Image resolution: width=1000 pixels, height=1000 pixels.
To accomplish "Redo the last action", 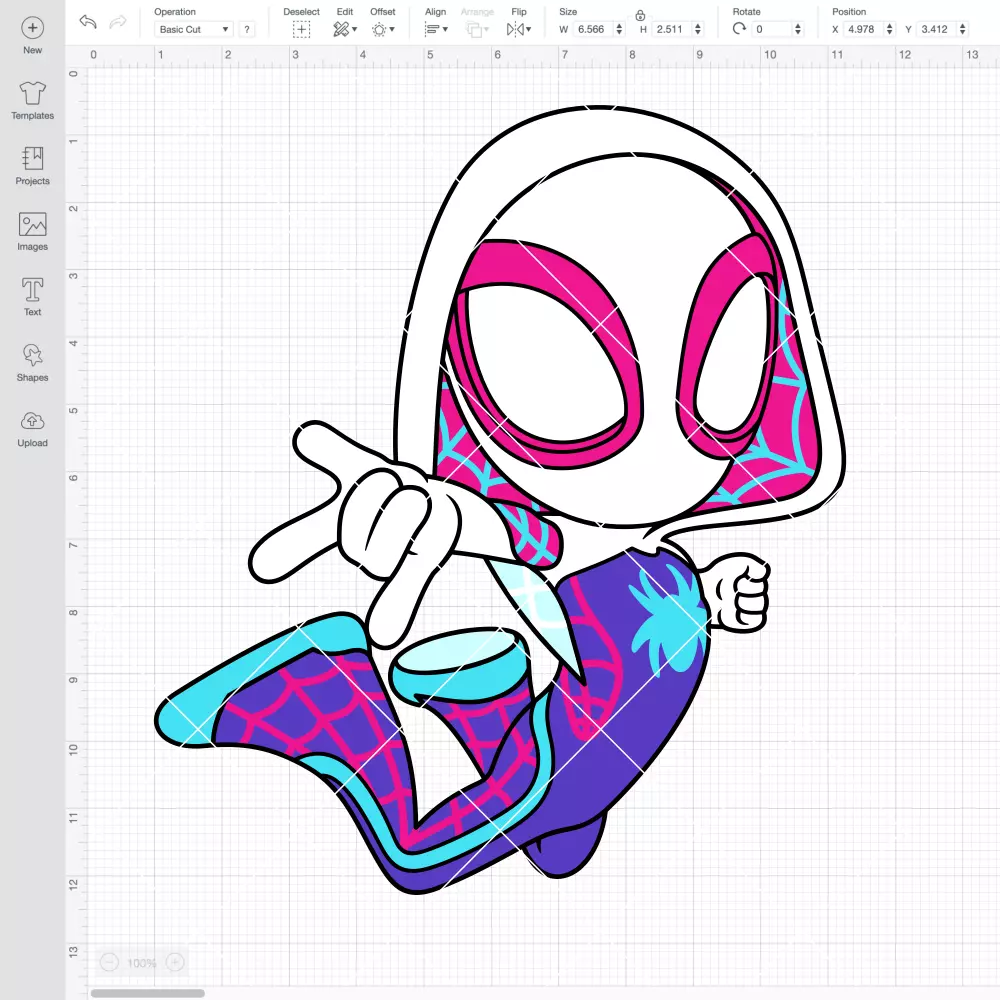I will pos(118,22).
